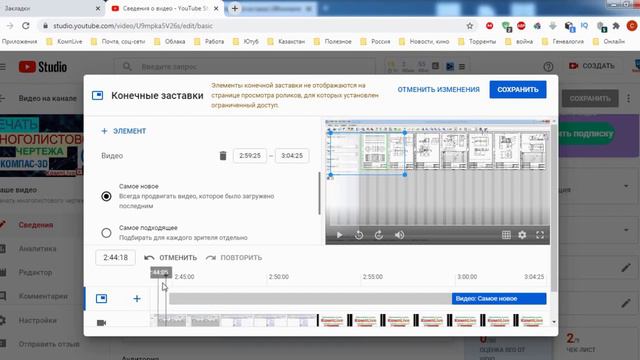Image resolution: width=640 pixels, height=360 pixels.
Task: Skip forward ten seconds in the video preview
Action: (379, 235)
